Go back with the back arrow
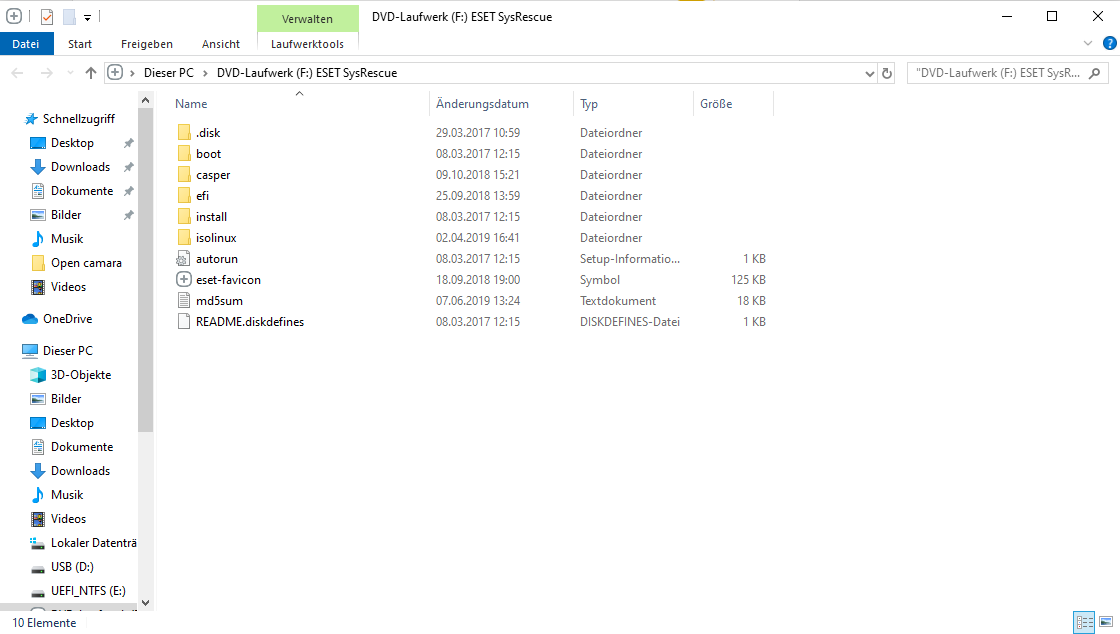The height and width of the screenshot is (634, 1120). tap(18, 73)
